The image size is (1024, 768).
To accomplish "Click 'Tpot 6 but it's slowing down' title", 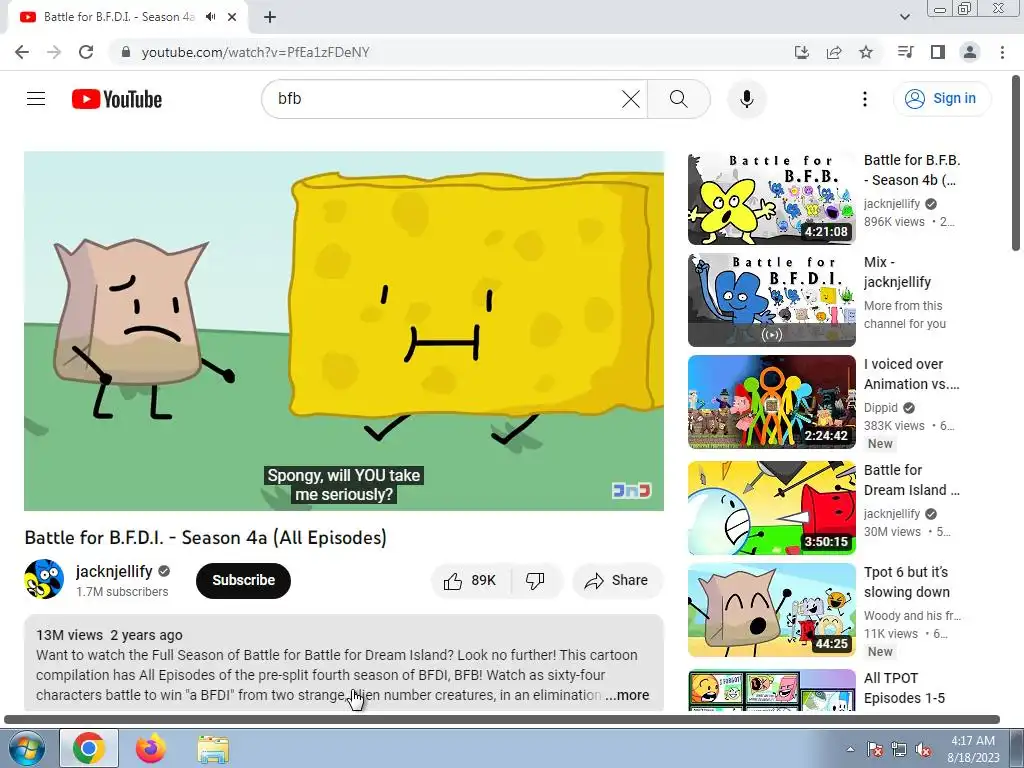I will tap(906, 582).
